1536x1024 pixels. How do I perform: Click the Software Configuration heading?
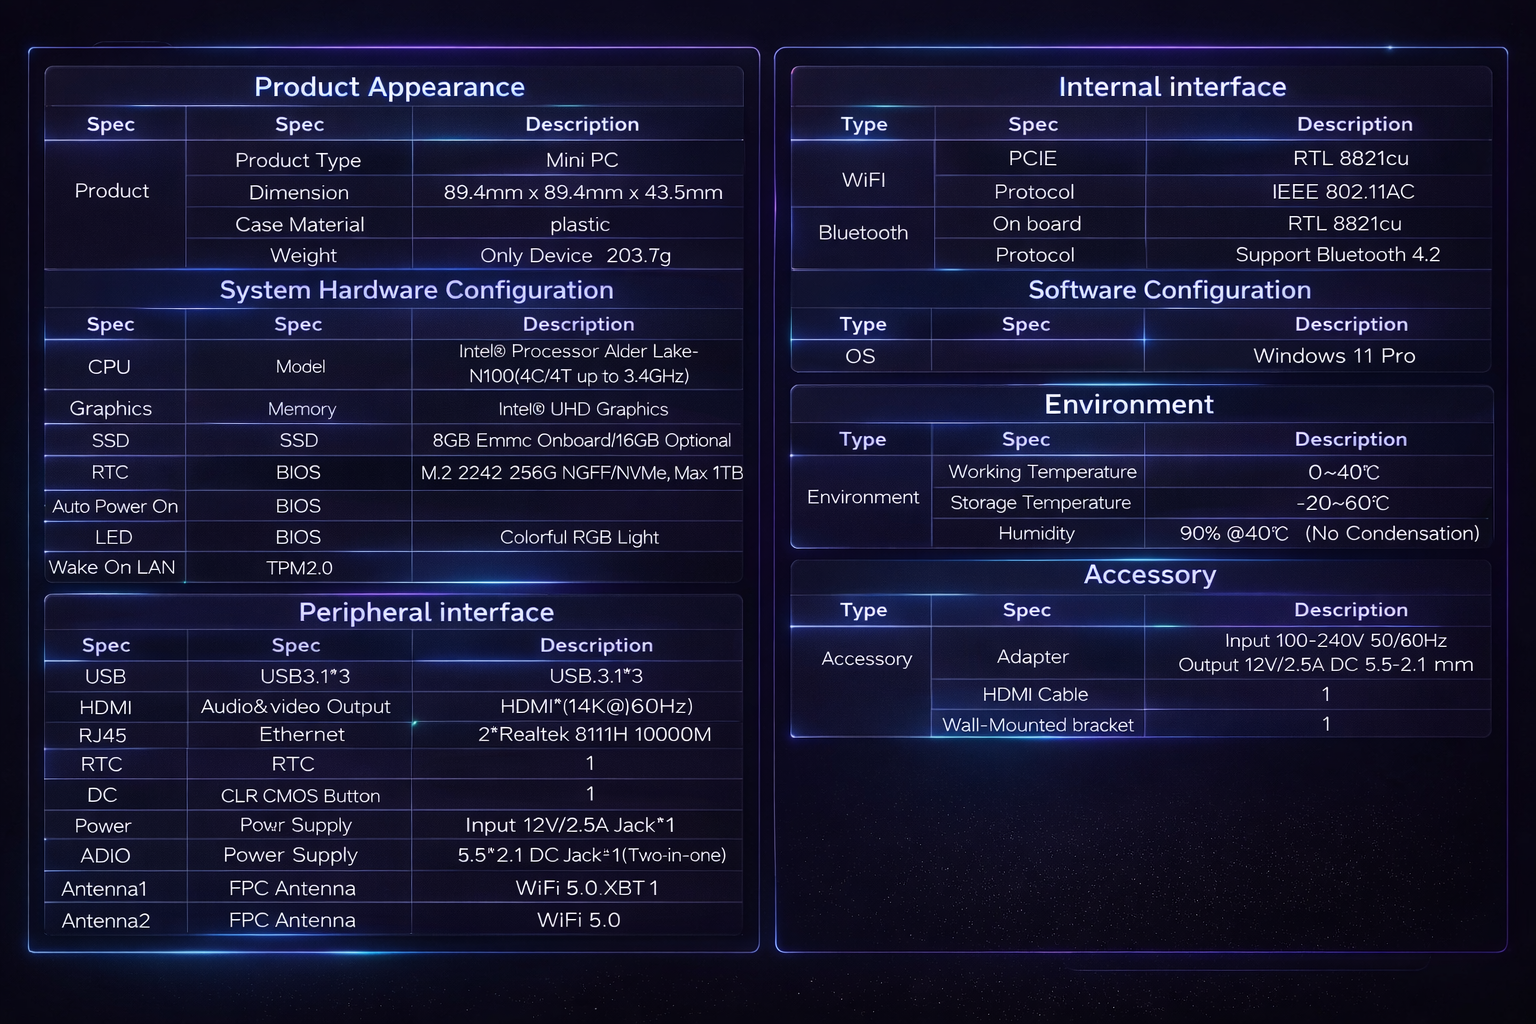(x=1169, y=290)
